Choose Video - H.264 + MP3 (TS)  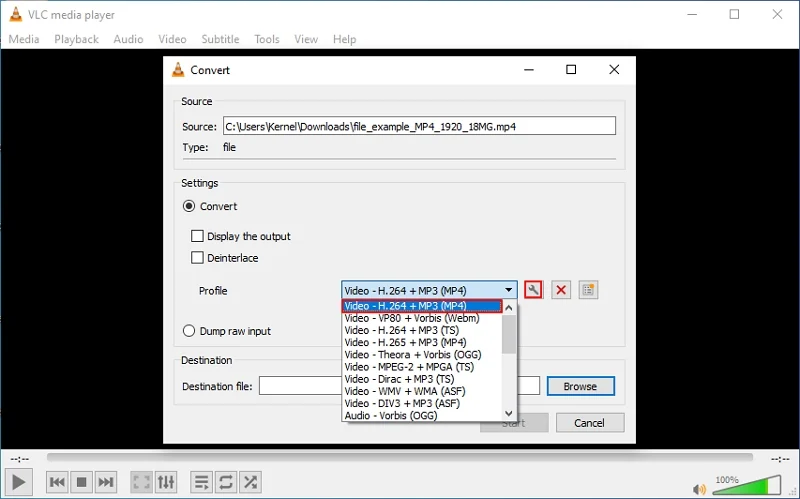pos(422,330)
